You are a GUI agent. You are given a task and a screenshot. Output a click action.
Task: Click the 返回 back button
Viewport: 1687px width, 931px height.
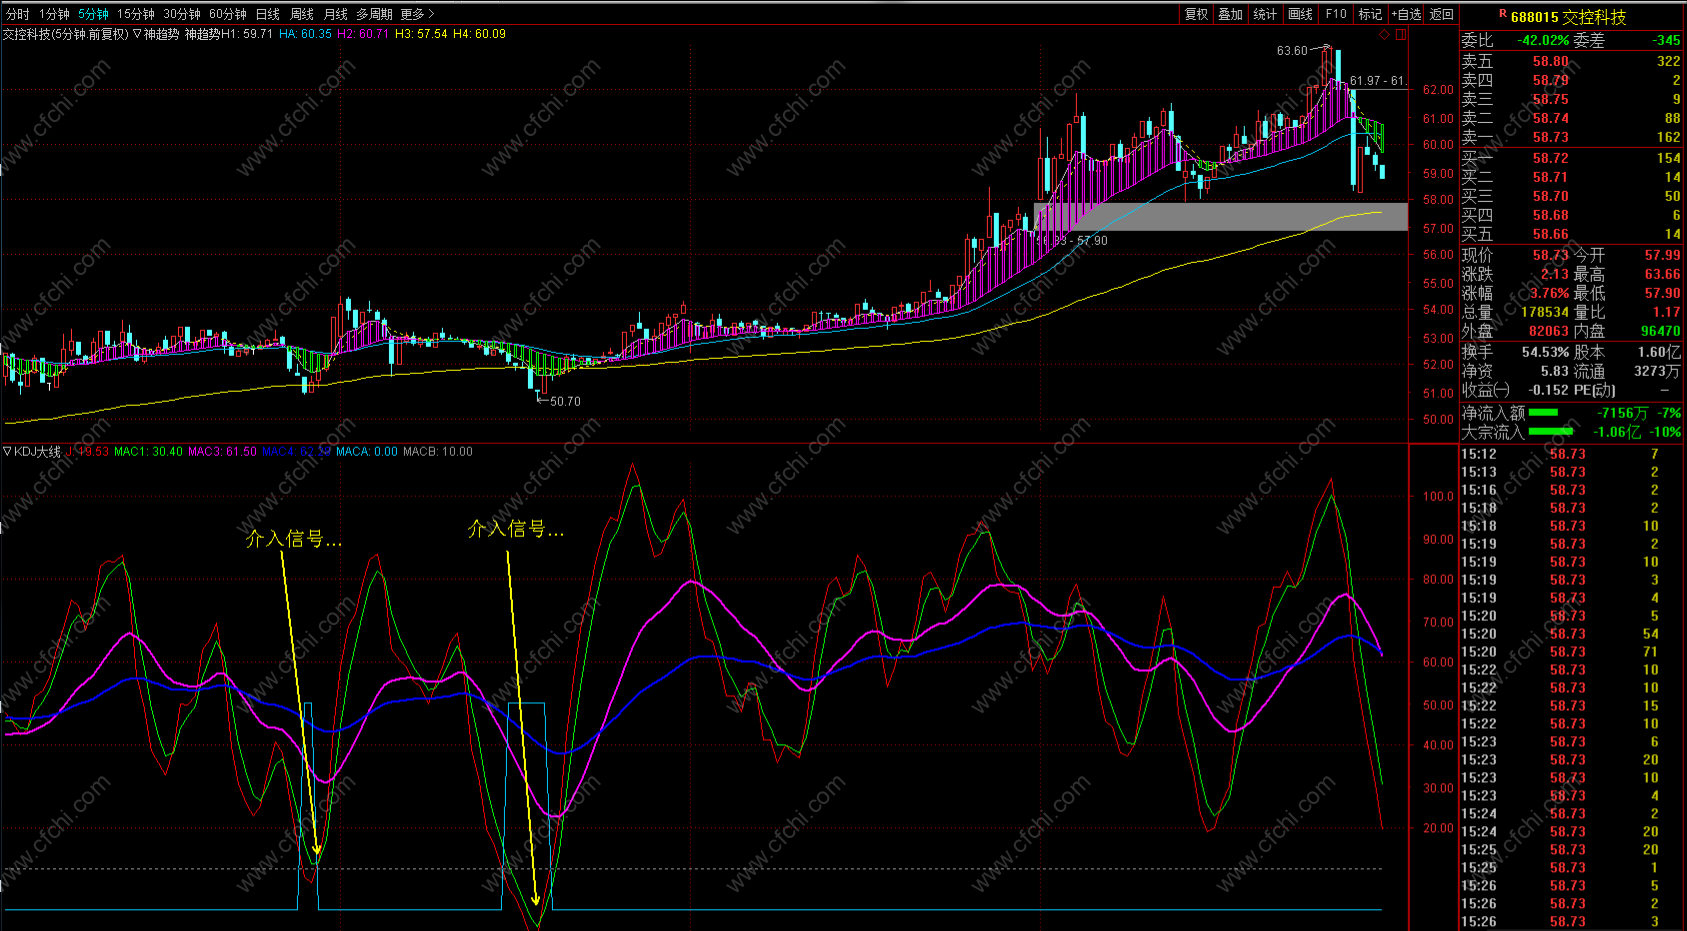(1441, 14)
